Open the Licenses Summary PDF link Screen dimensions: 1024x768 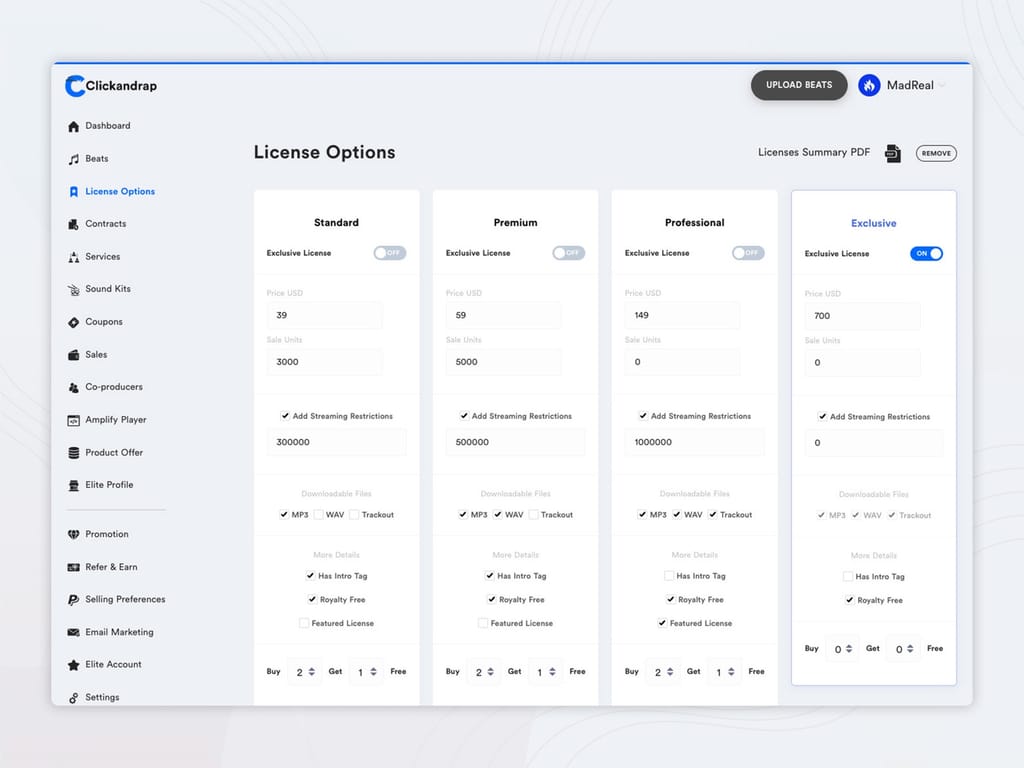pos(814,152)
